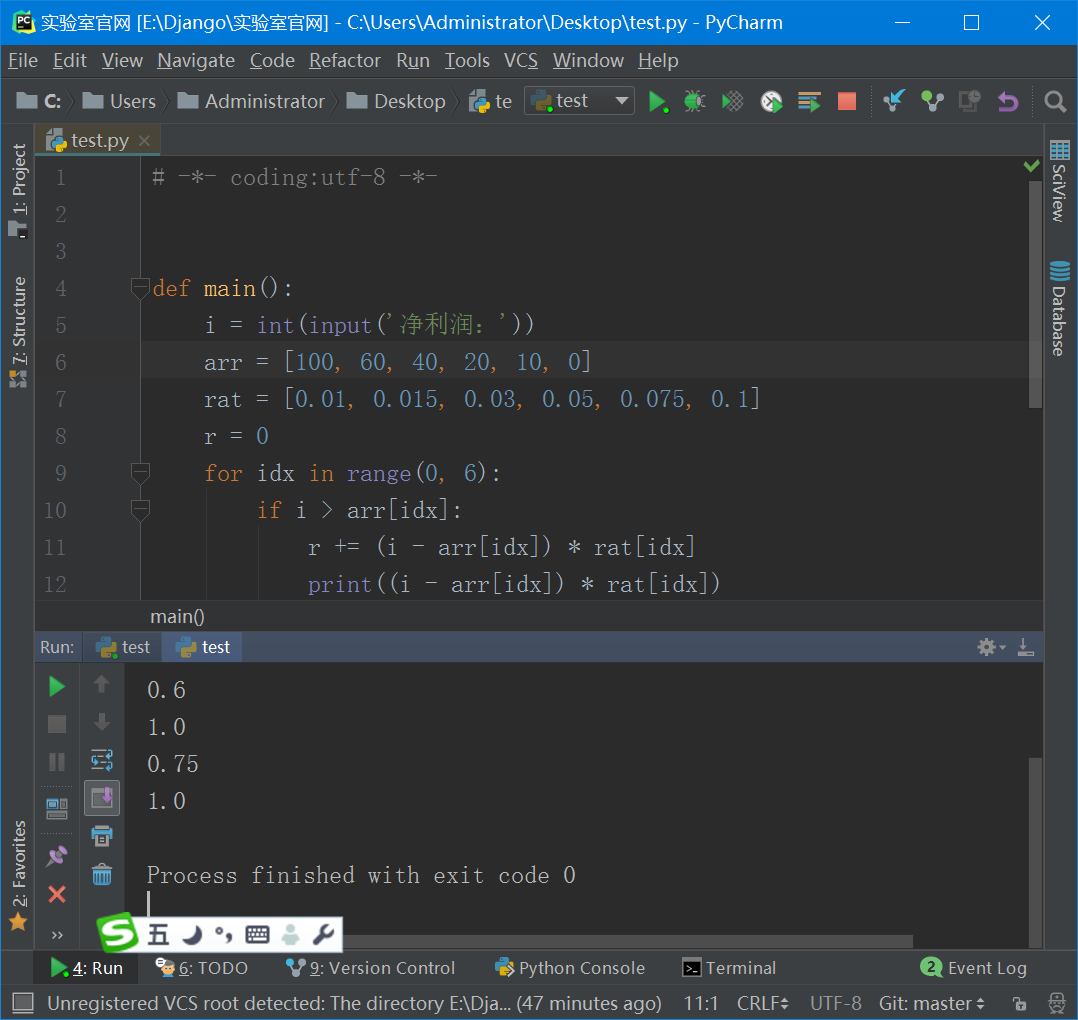Hide the Run panel via download-arrow icon

[x=1026, y=647]
